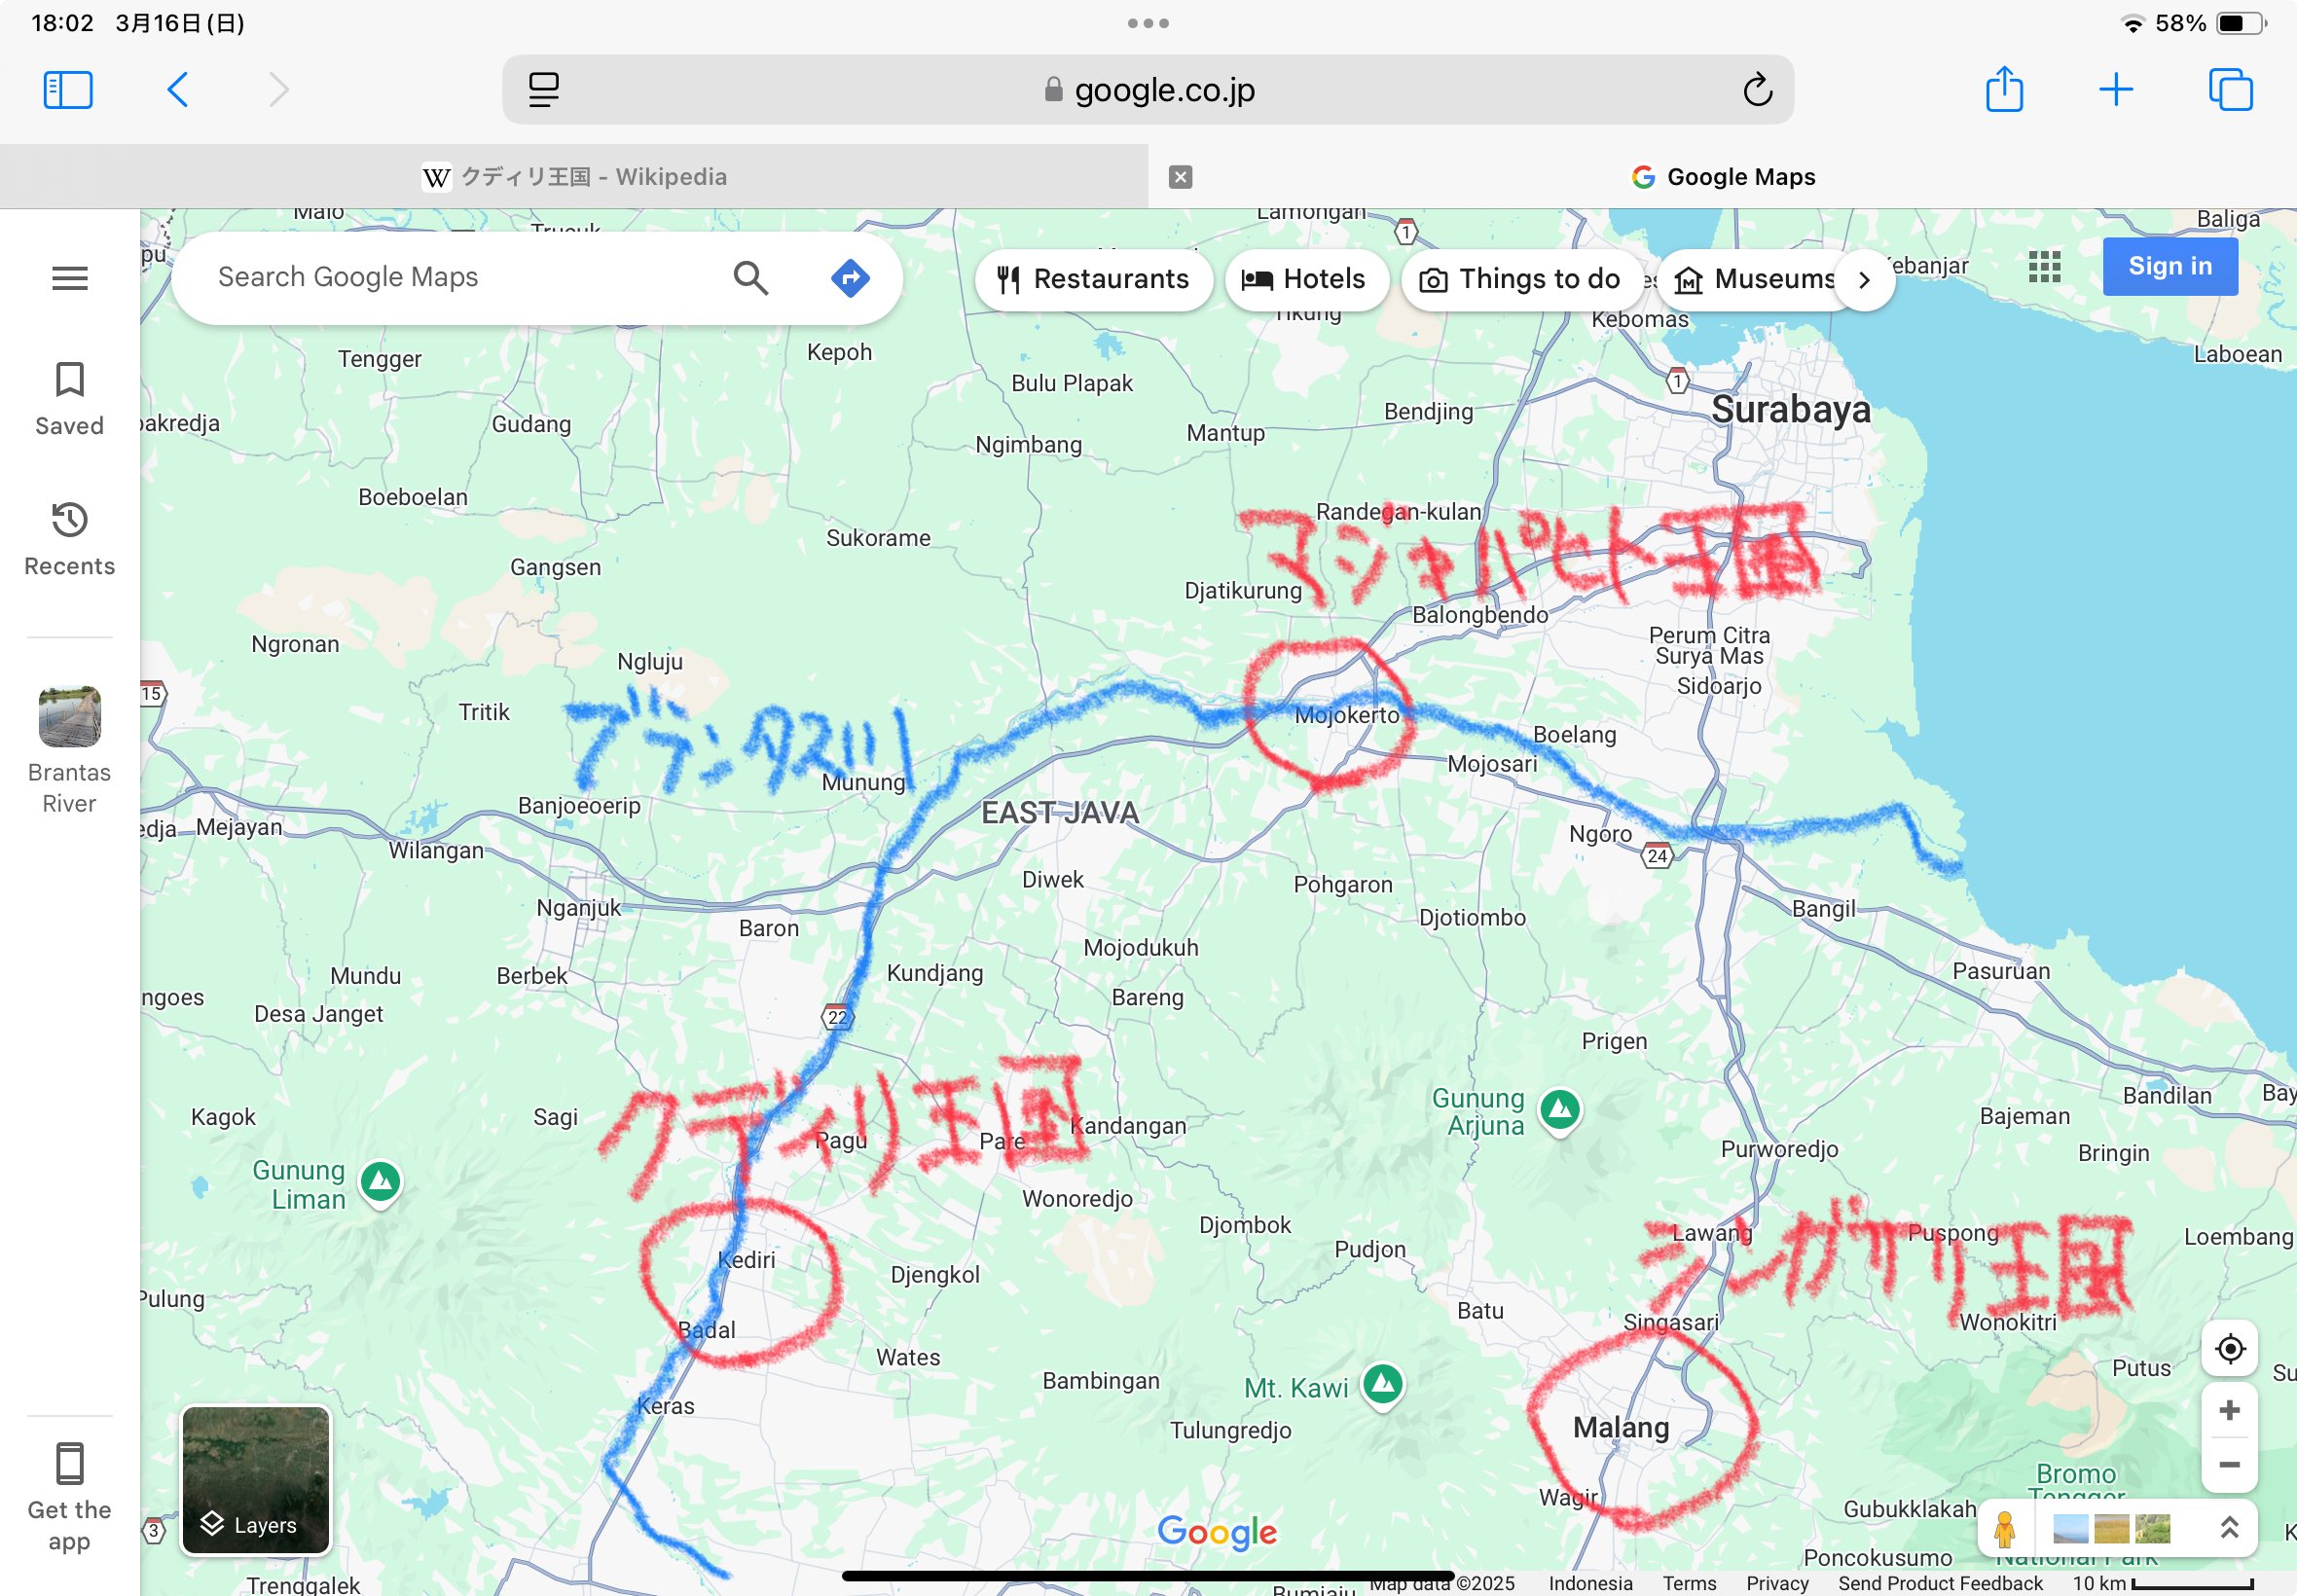The width and height of the screenshot is (2297, 1596).
Task: Click the Kediri label on map
Action: 746,1260
